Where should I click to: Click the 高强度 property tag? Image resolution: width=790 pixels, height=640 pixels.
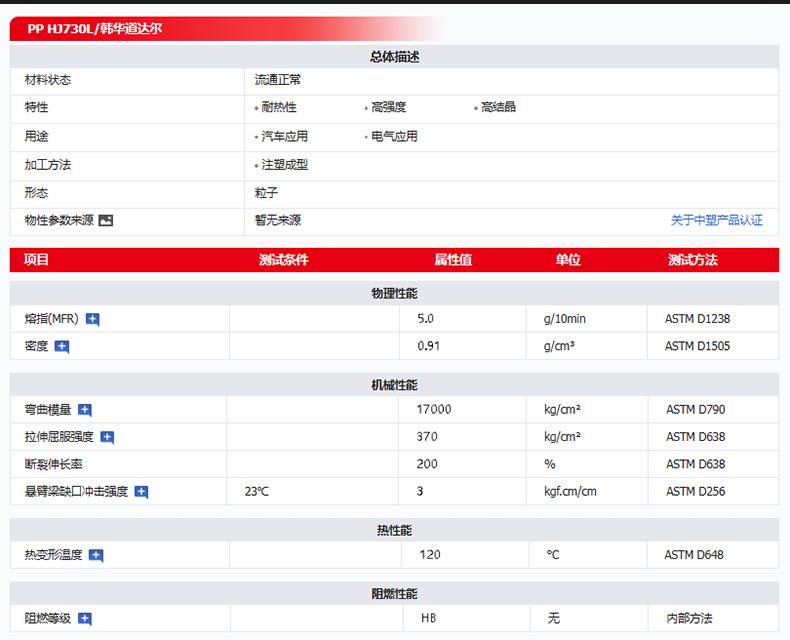coord(388,108)
